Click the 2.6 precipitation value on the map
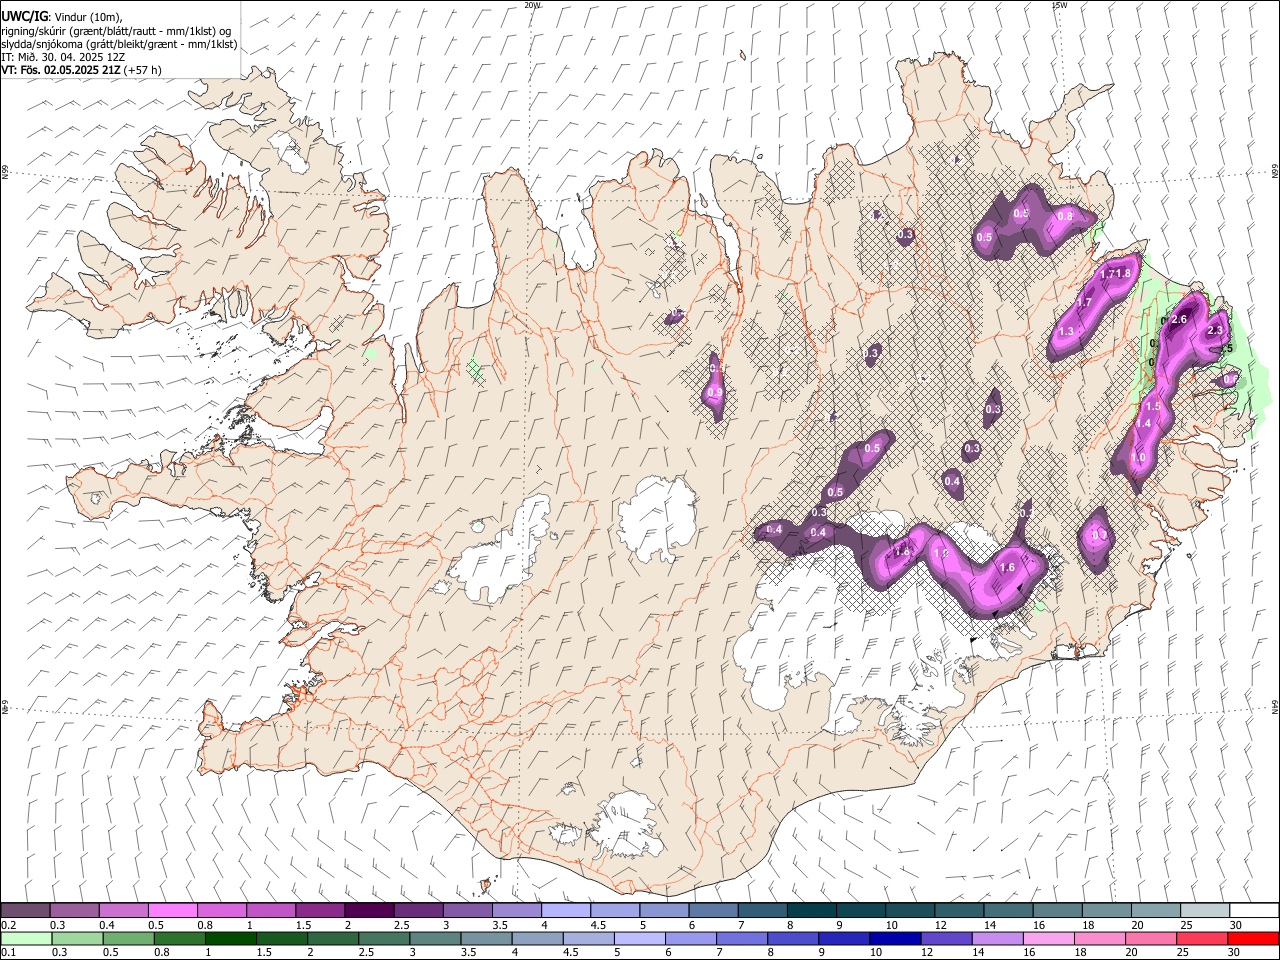Image resolution: width=1280 pixels, height=960 pixels. click(1178, 320)
